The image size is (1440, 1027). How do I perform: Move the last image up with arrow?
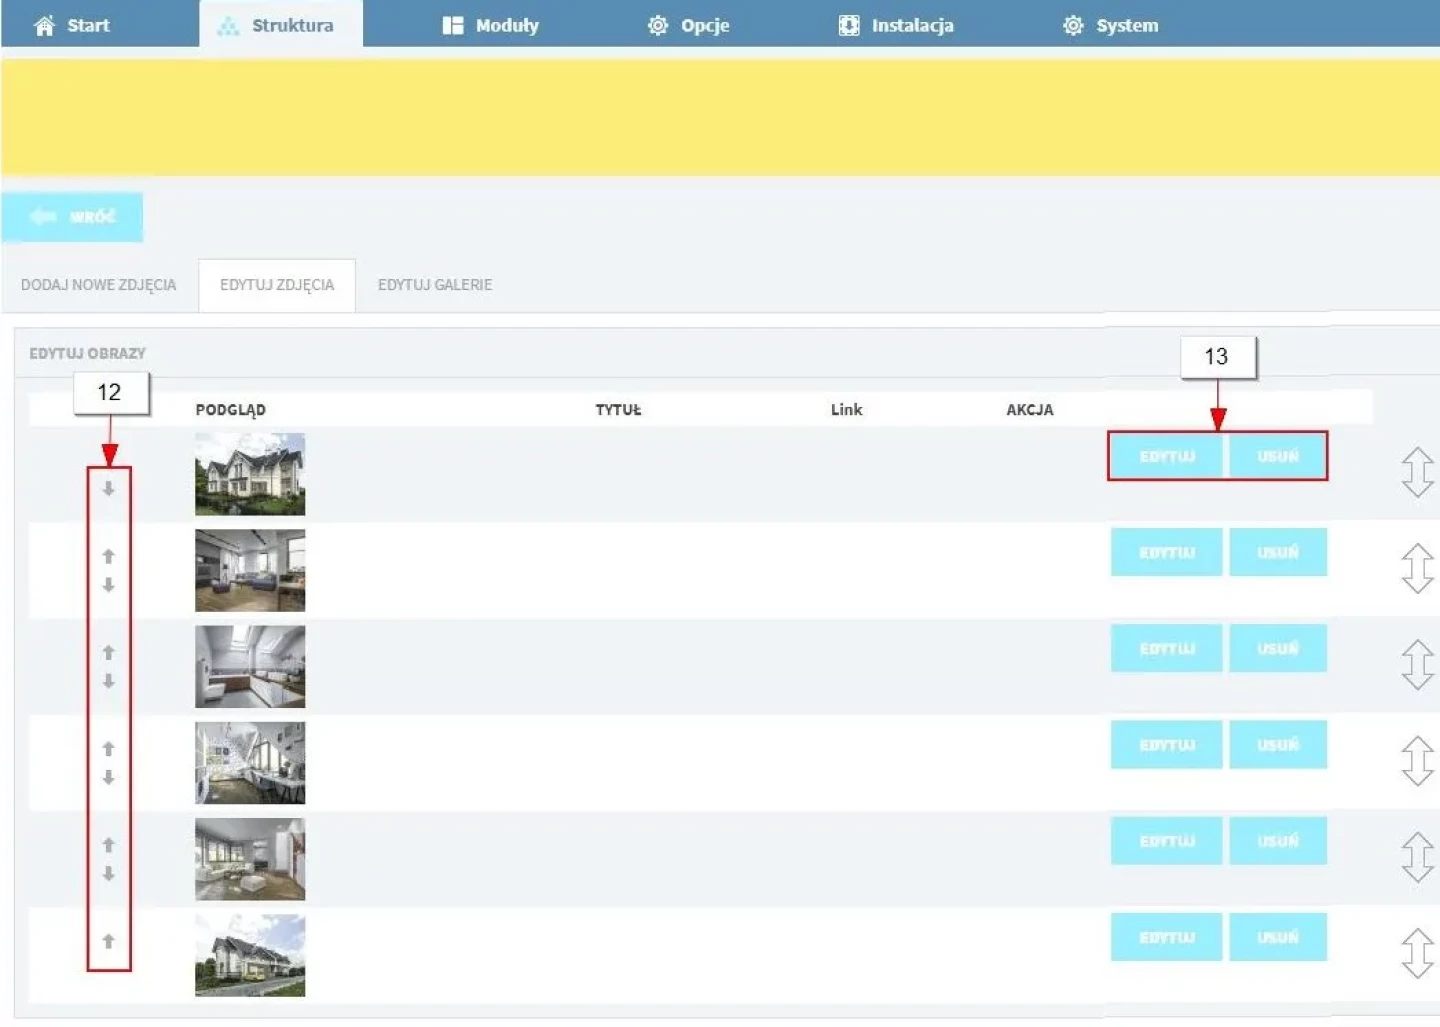coord(108,941)
